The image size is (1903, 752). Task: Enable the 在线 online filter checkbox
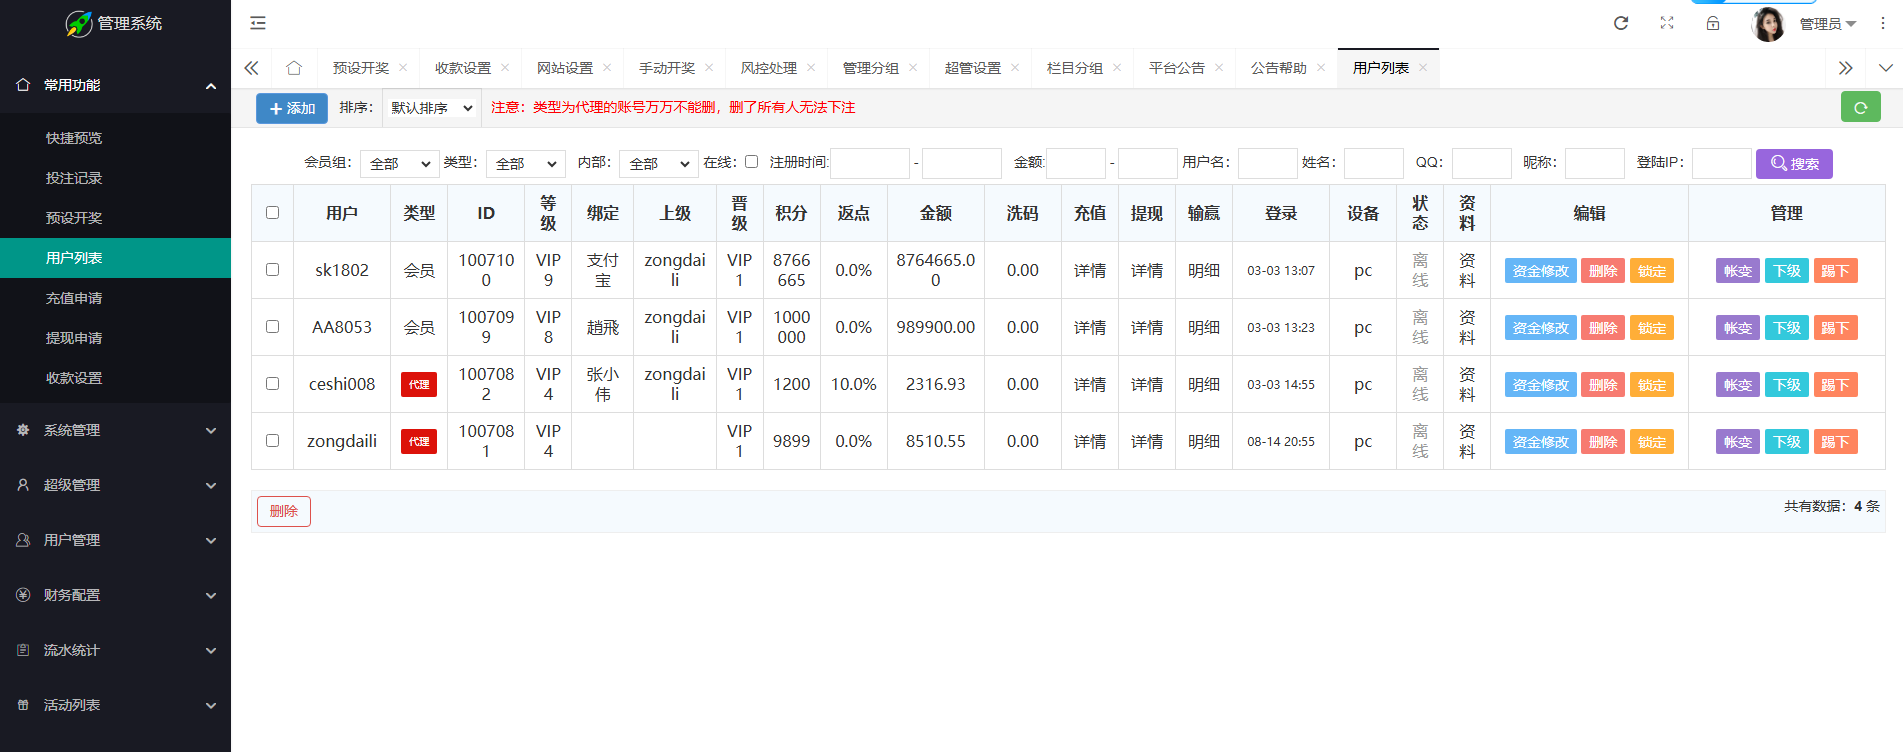click(x=751, y=162)
